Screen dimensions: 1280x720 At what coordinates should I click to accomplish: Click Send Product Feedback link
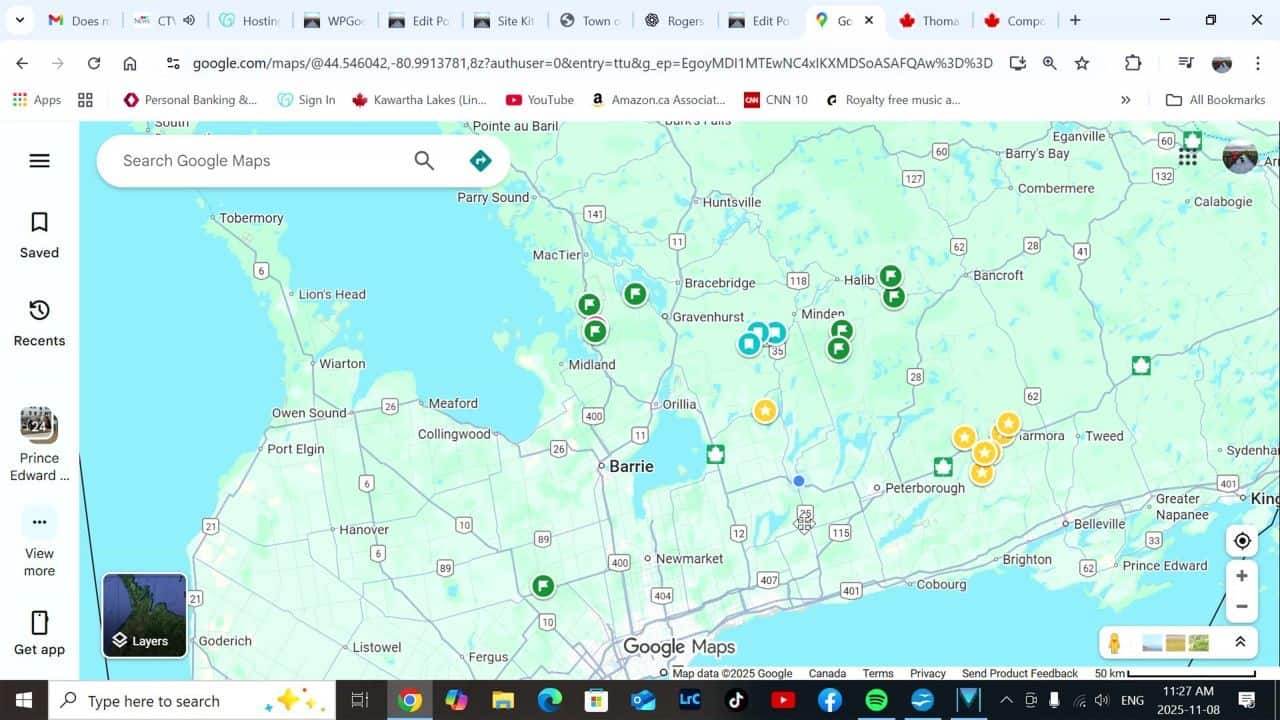(x=1019, y=673)
